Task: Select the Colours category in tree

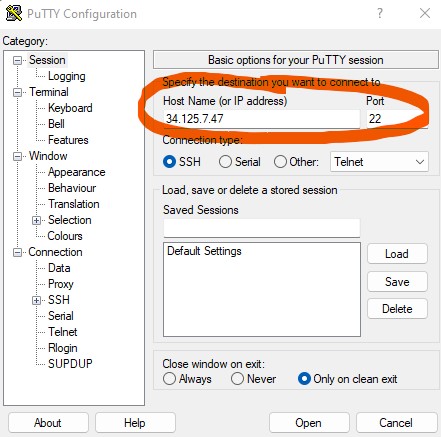Action: point(65,236)
